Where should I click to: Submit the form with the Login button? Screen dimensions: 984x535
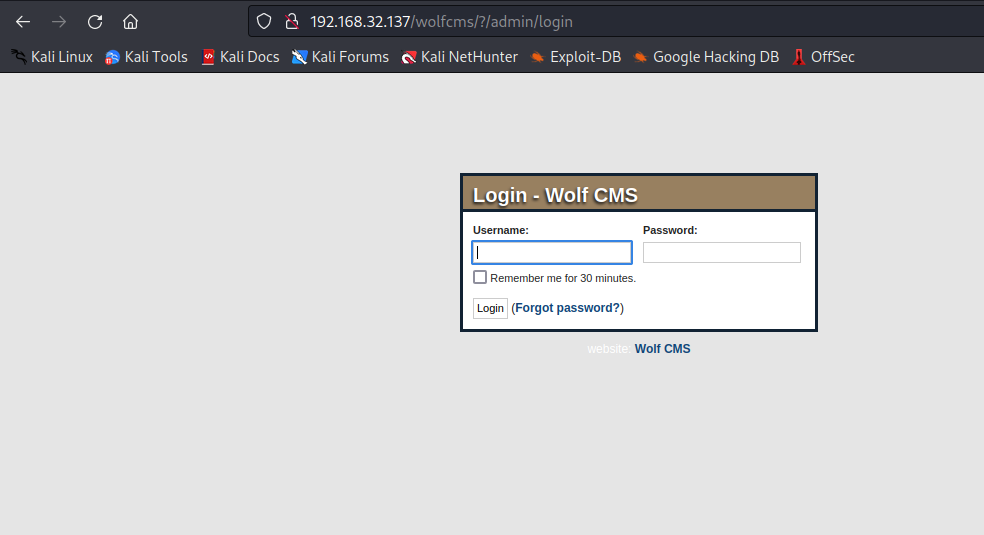(490, 308)
